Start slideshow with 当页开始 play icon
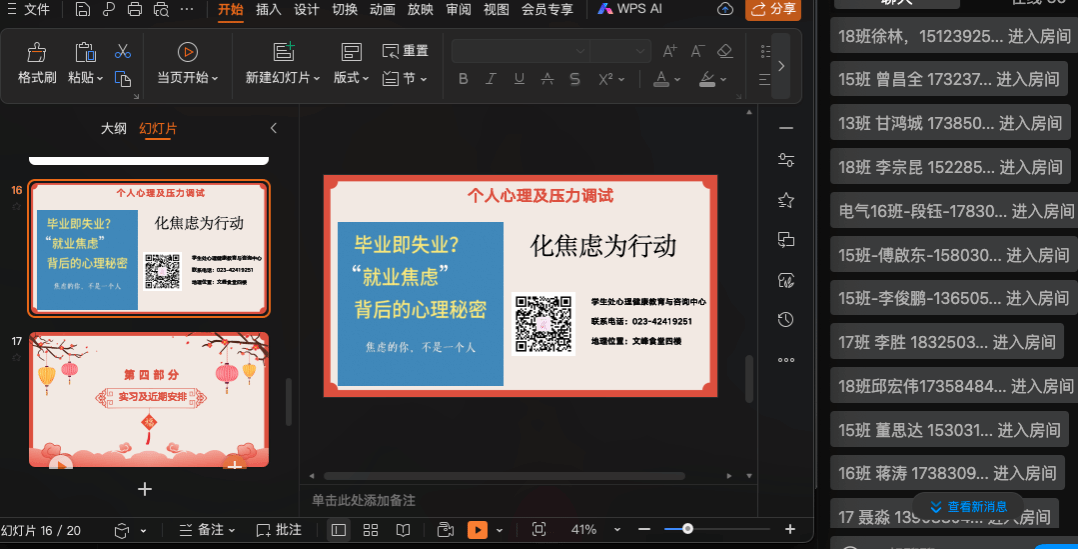The width and height of the screenshot is (1078, 549). click(x=187, y=52)
